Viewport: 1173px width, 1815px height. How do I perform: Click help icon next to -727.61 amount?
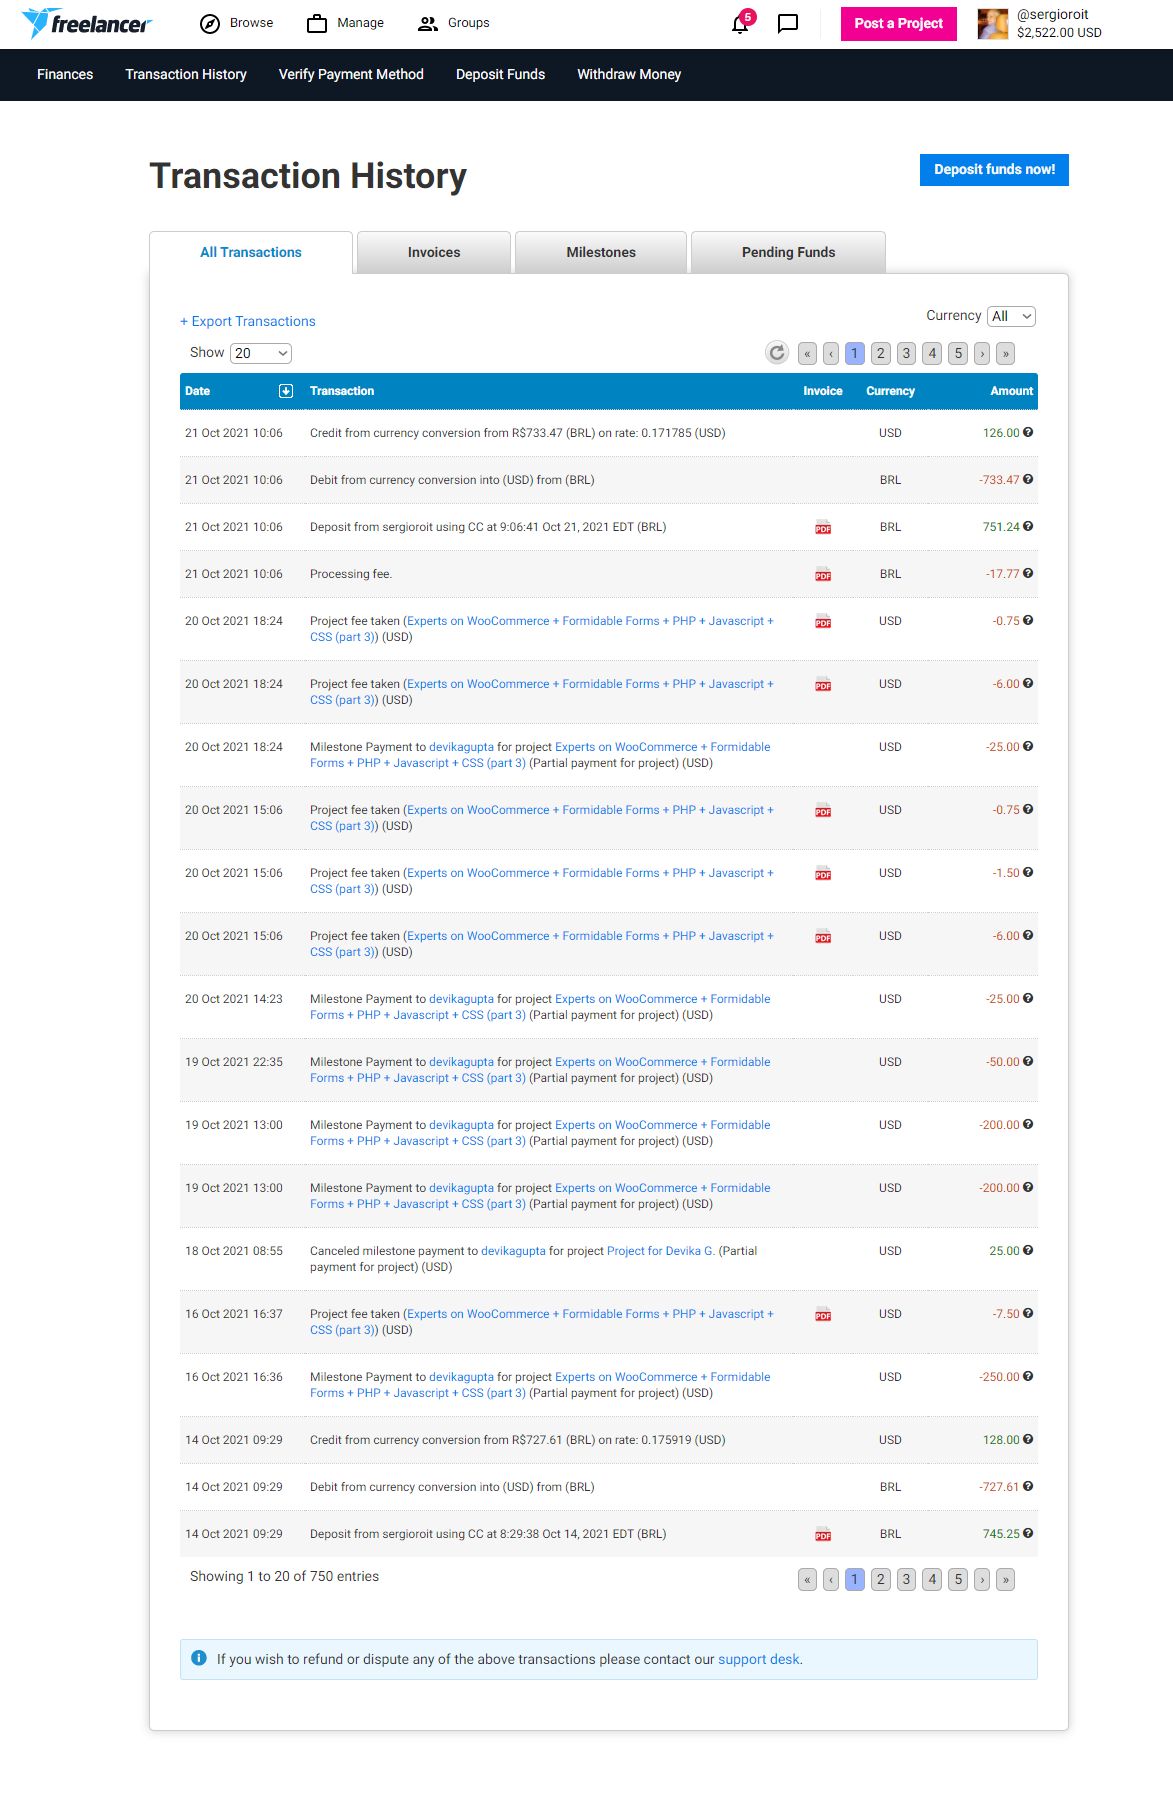tap(1028, 1486)
